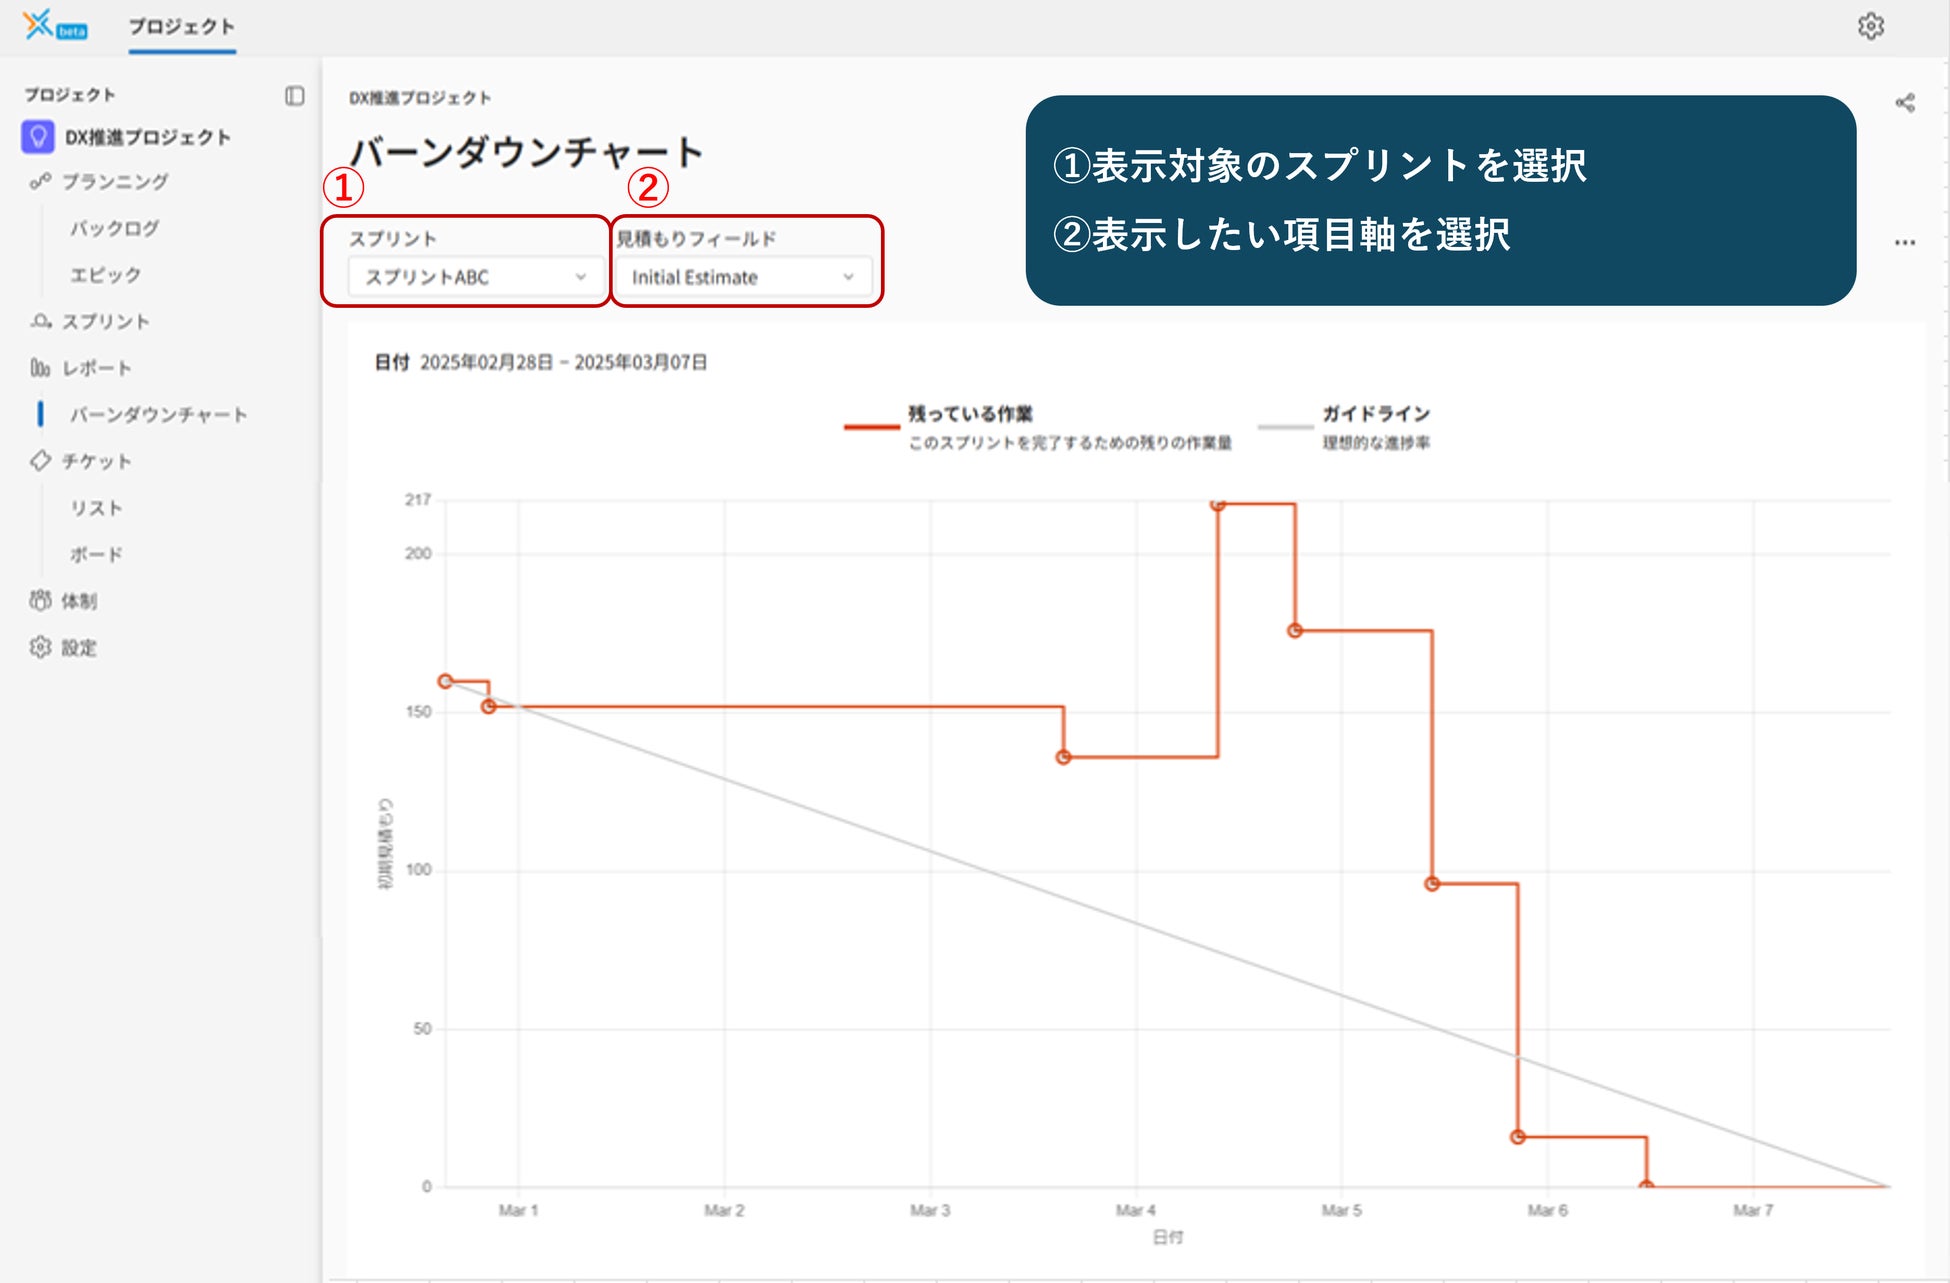Open the Initial Estimate field dropdown

[x=743, y=277]
